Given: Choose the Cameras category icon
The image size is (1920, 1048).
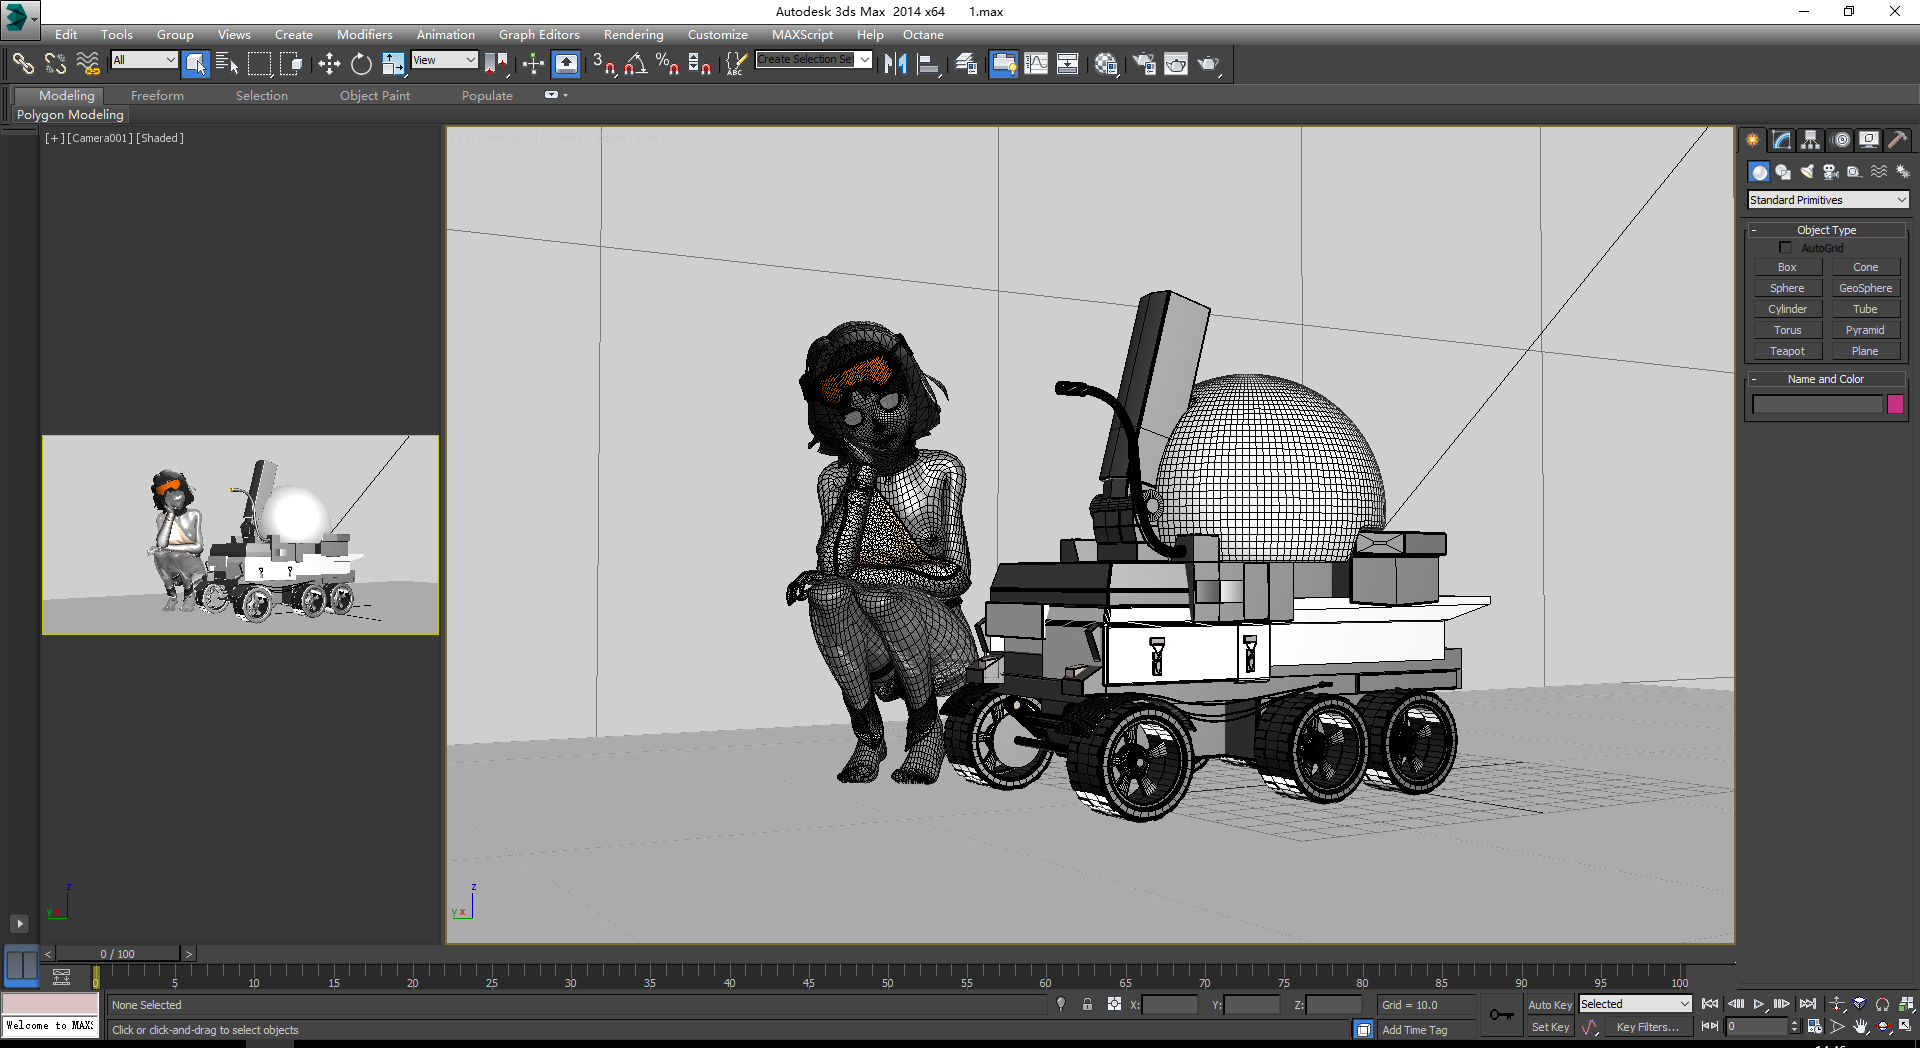Looking at the screenshot, I should [1831, 172].
